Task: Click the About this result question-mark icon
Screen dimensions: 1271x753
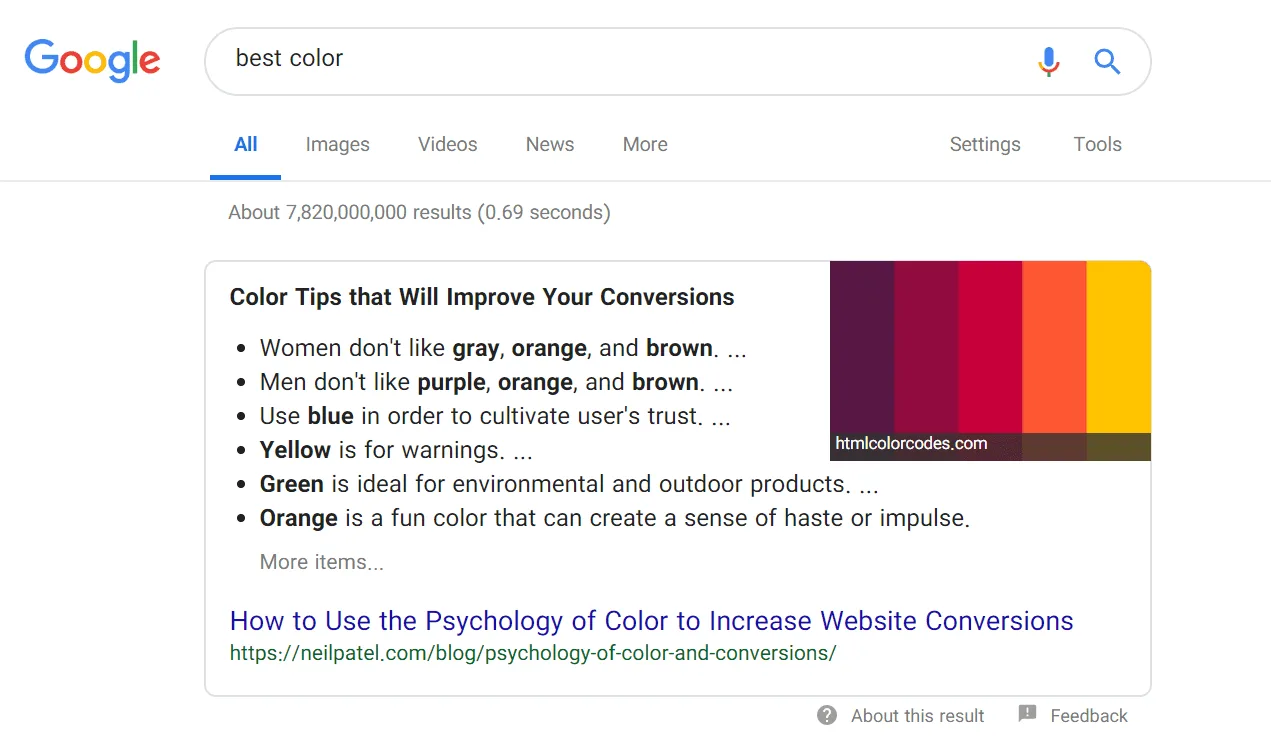Action: [827, 715]
